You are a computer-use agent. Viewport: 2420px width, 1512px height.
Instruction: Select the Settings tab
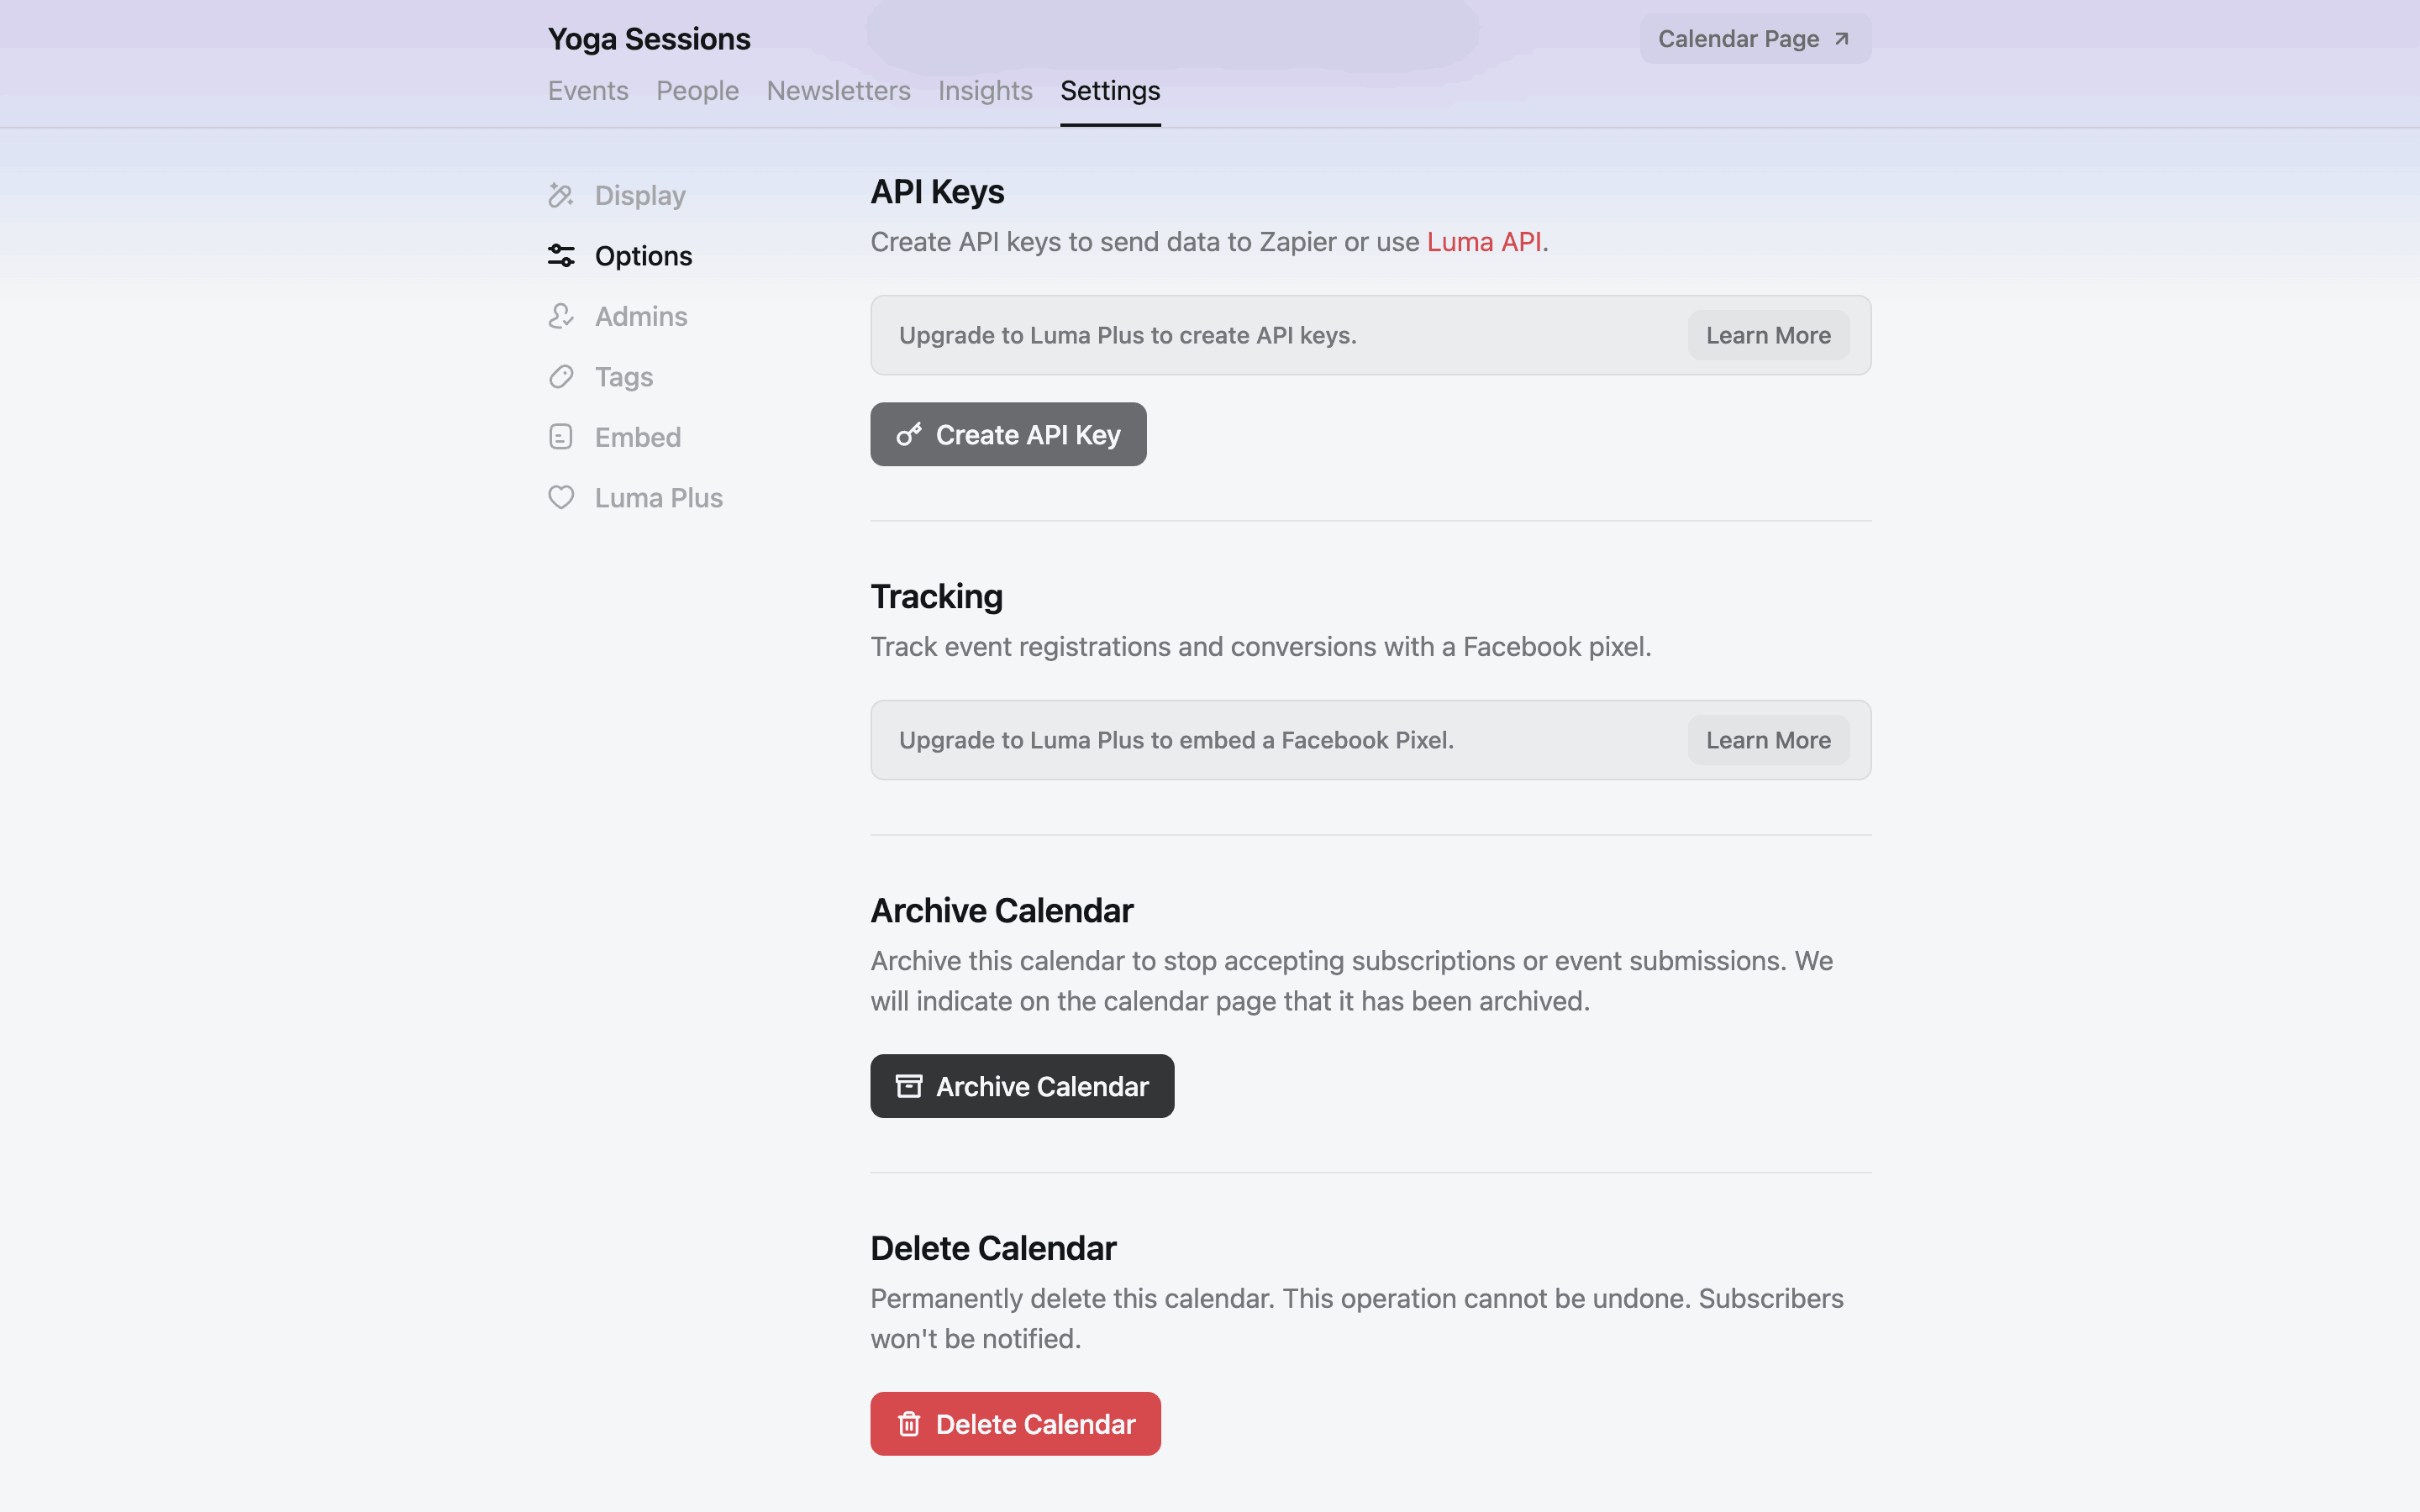click(1110, 91)
